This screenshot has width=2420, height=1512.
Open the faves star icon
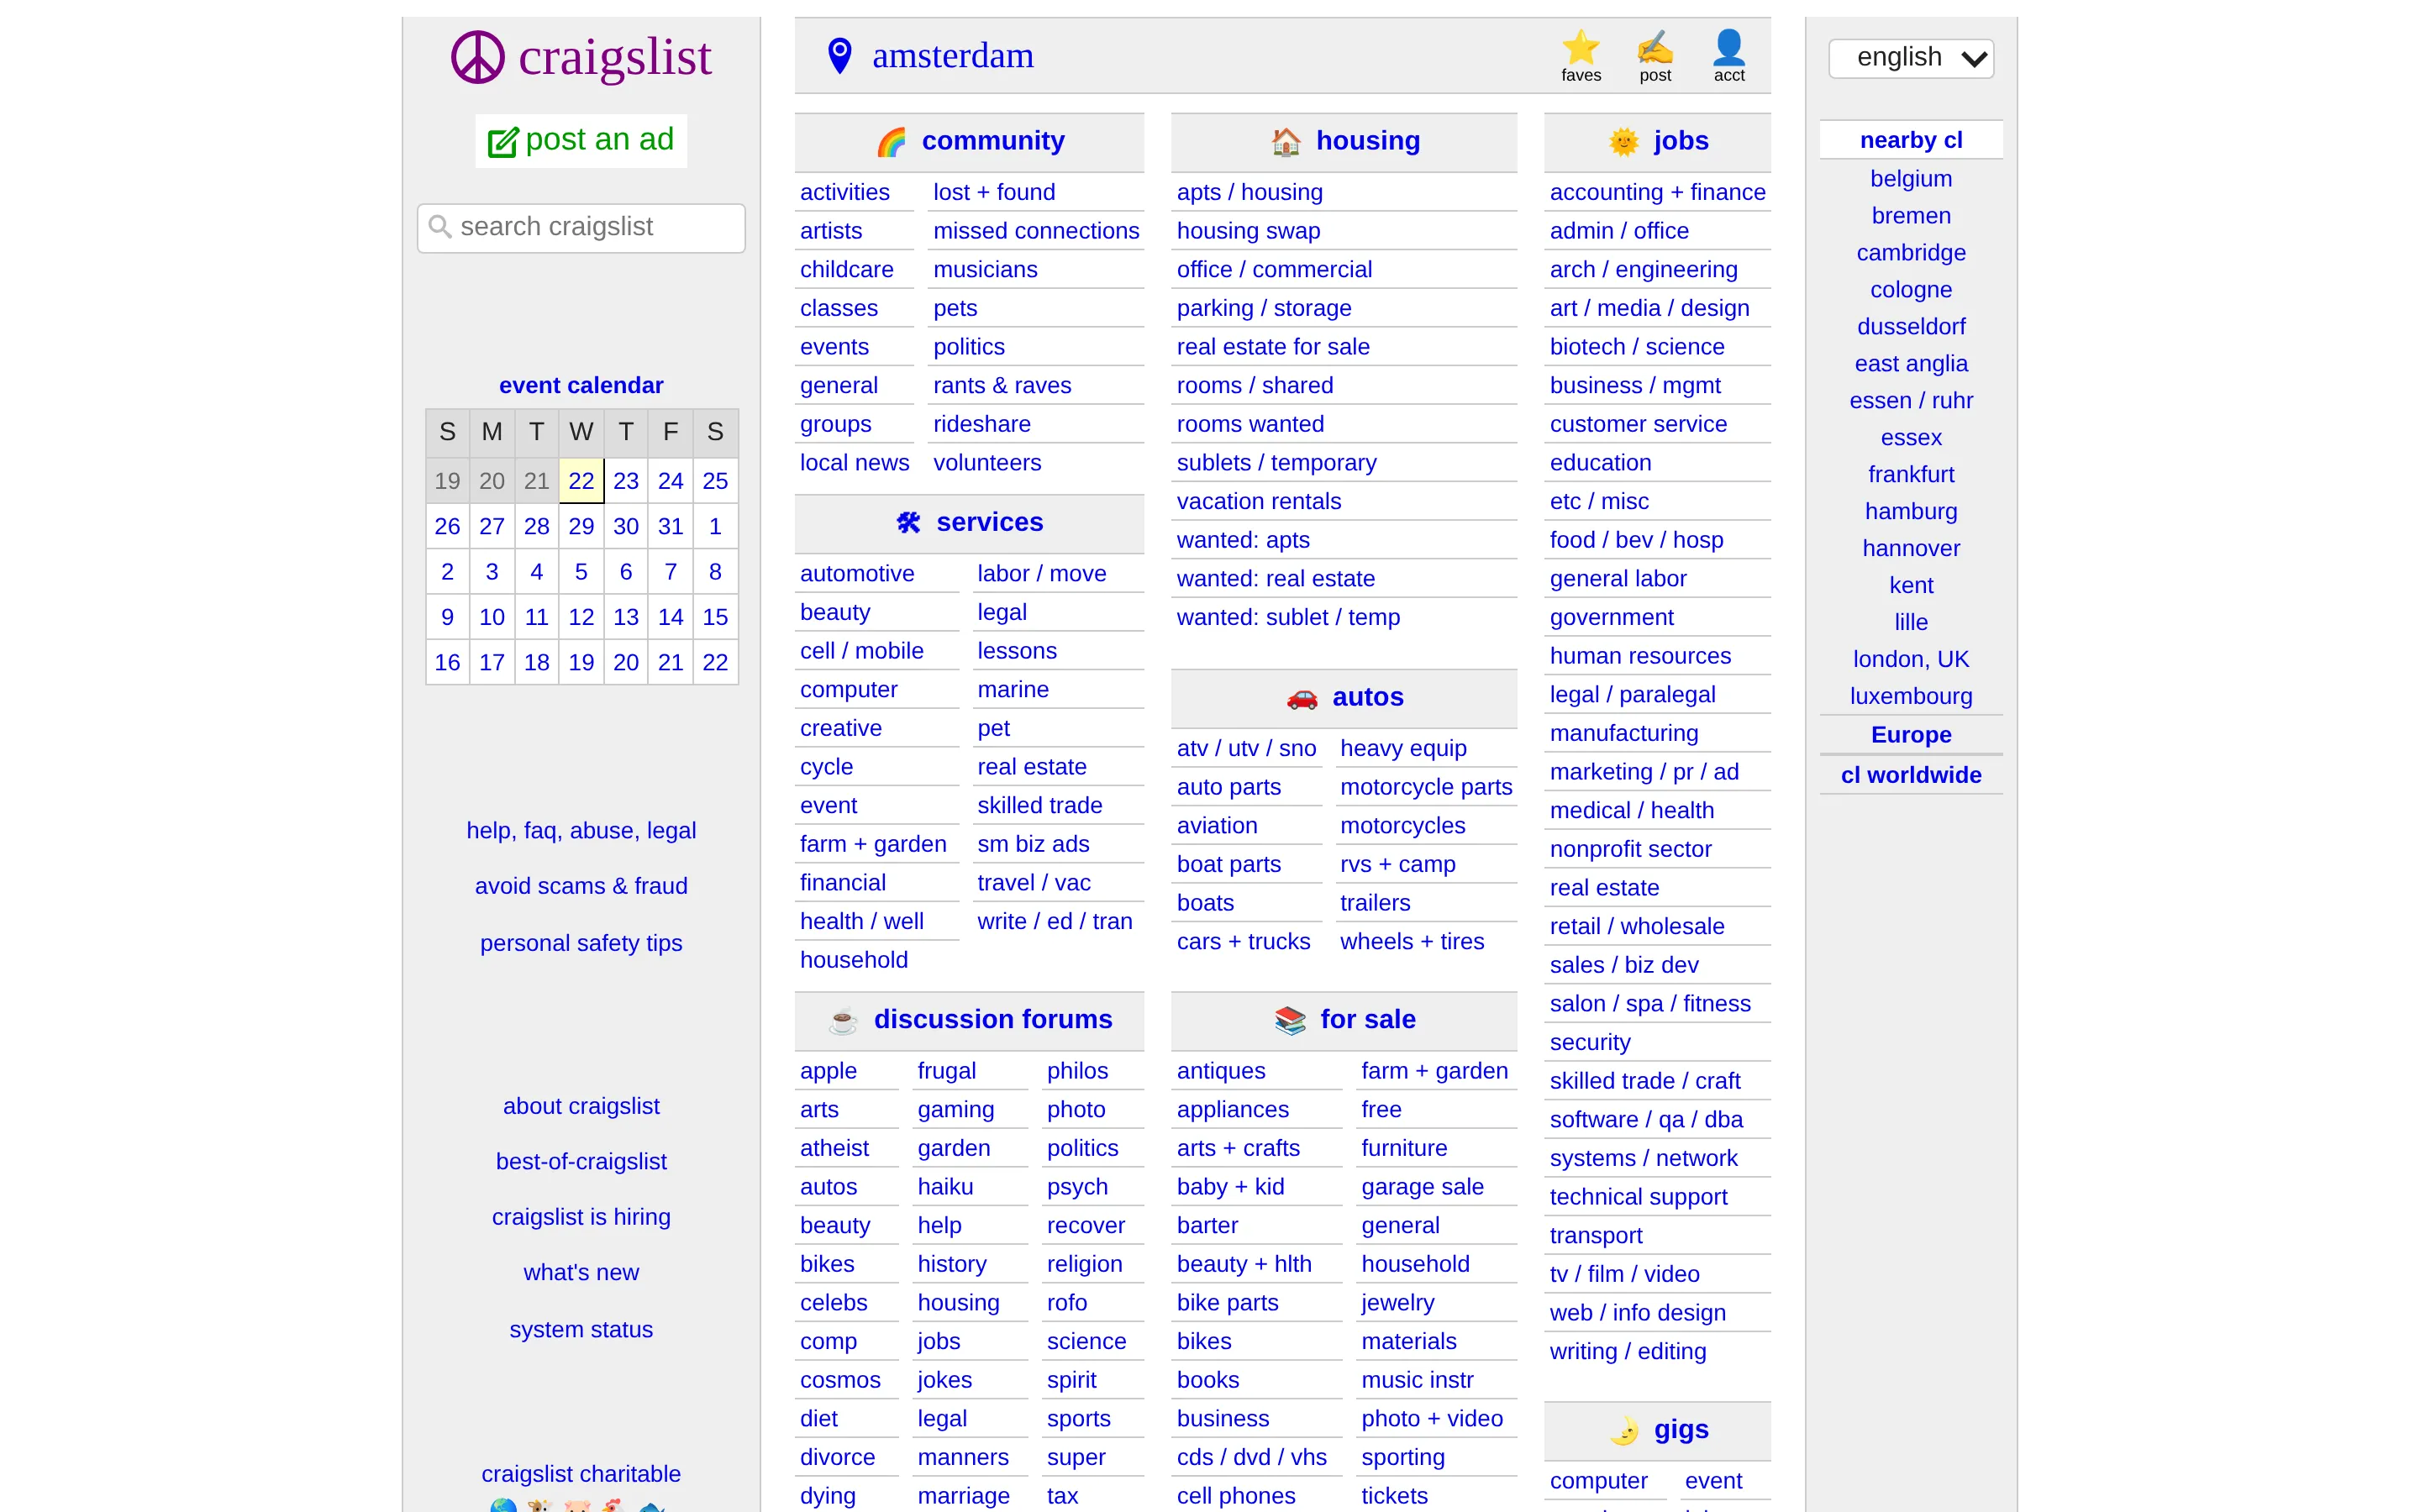coord(1581,47)
